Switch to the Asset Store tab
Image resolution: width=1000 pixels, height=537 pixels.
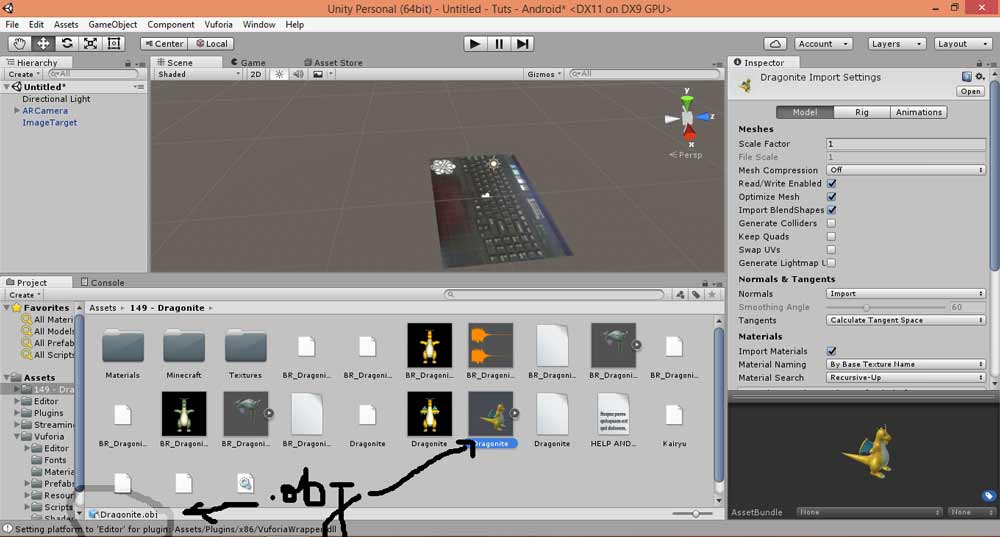coord(334,63)
